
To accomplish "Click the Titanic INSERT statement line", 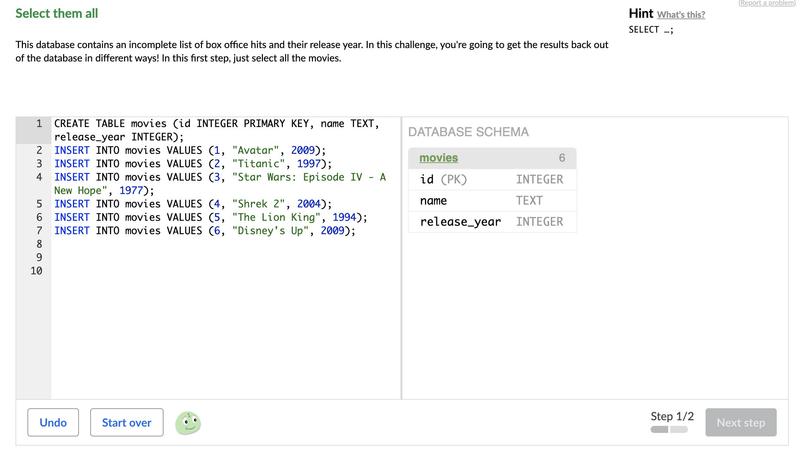I will (x=193, y=164).
